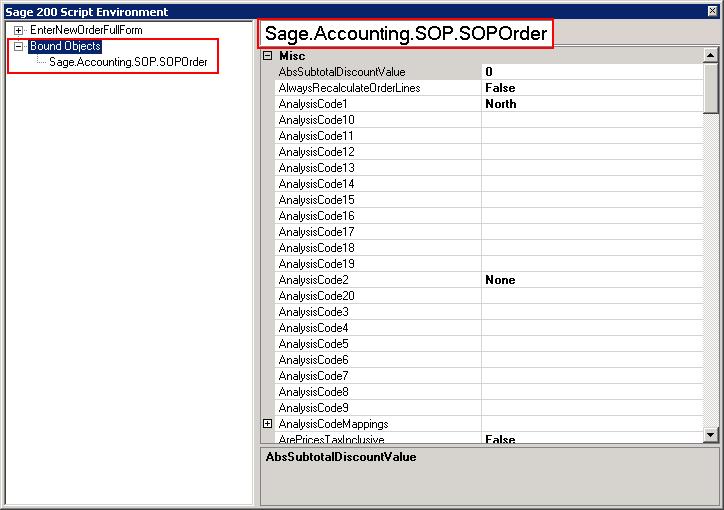Expand the AnalysisCodeMappings property
Screen dimensions: 724x510
[x=267, y=424]
